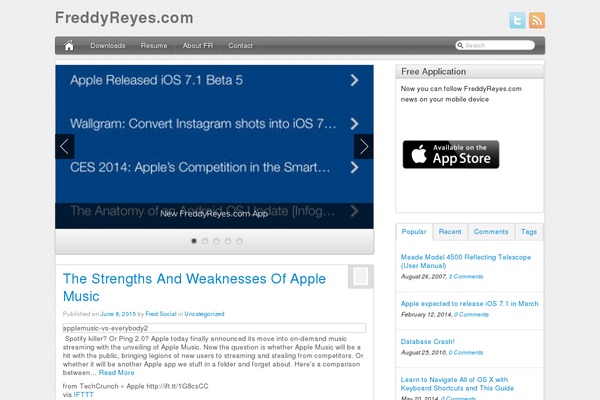The height and width of the screenshot is (400, 600).
Task: Open the Database Crash! link
Action: point(427,341)
